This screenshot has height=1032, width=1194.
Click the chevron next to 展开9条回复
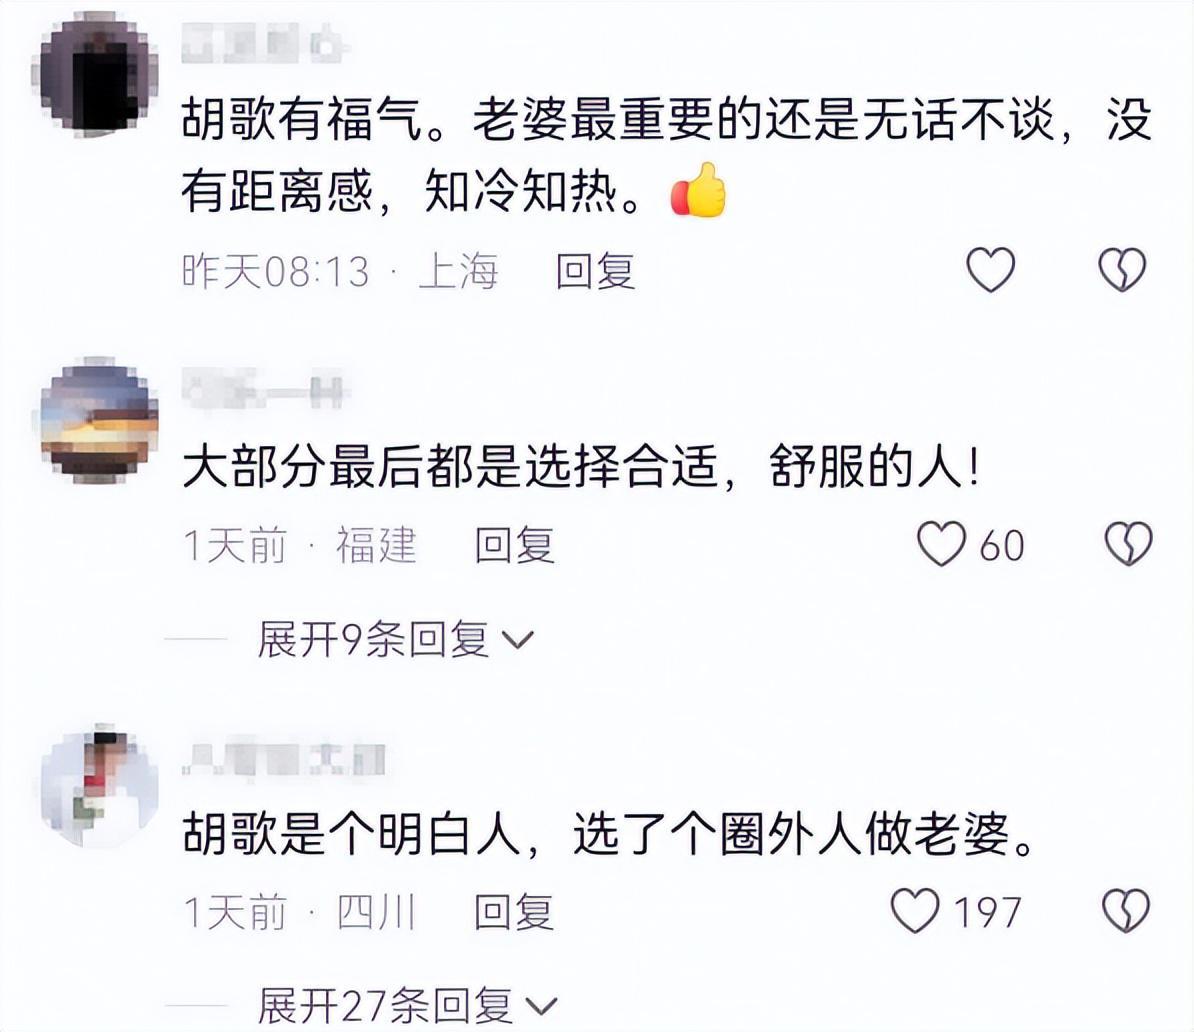click(519, 640)
